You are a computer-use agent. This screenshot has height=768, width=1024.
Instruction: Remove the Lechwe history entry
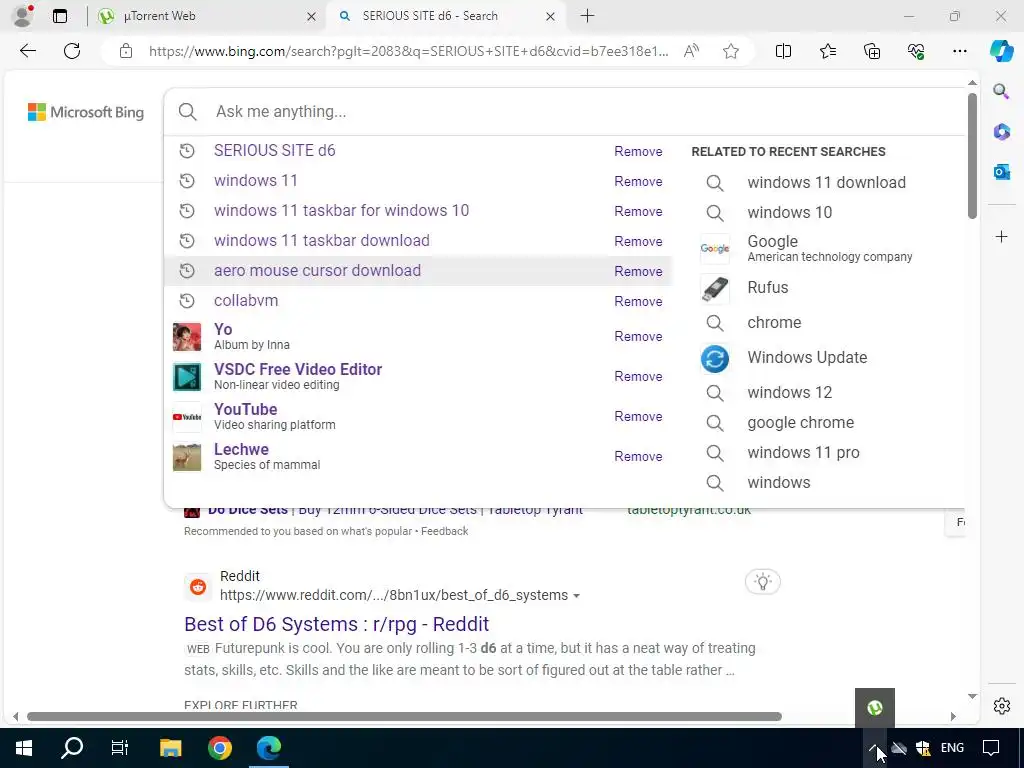point(638,456)
